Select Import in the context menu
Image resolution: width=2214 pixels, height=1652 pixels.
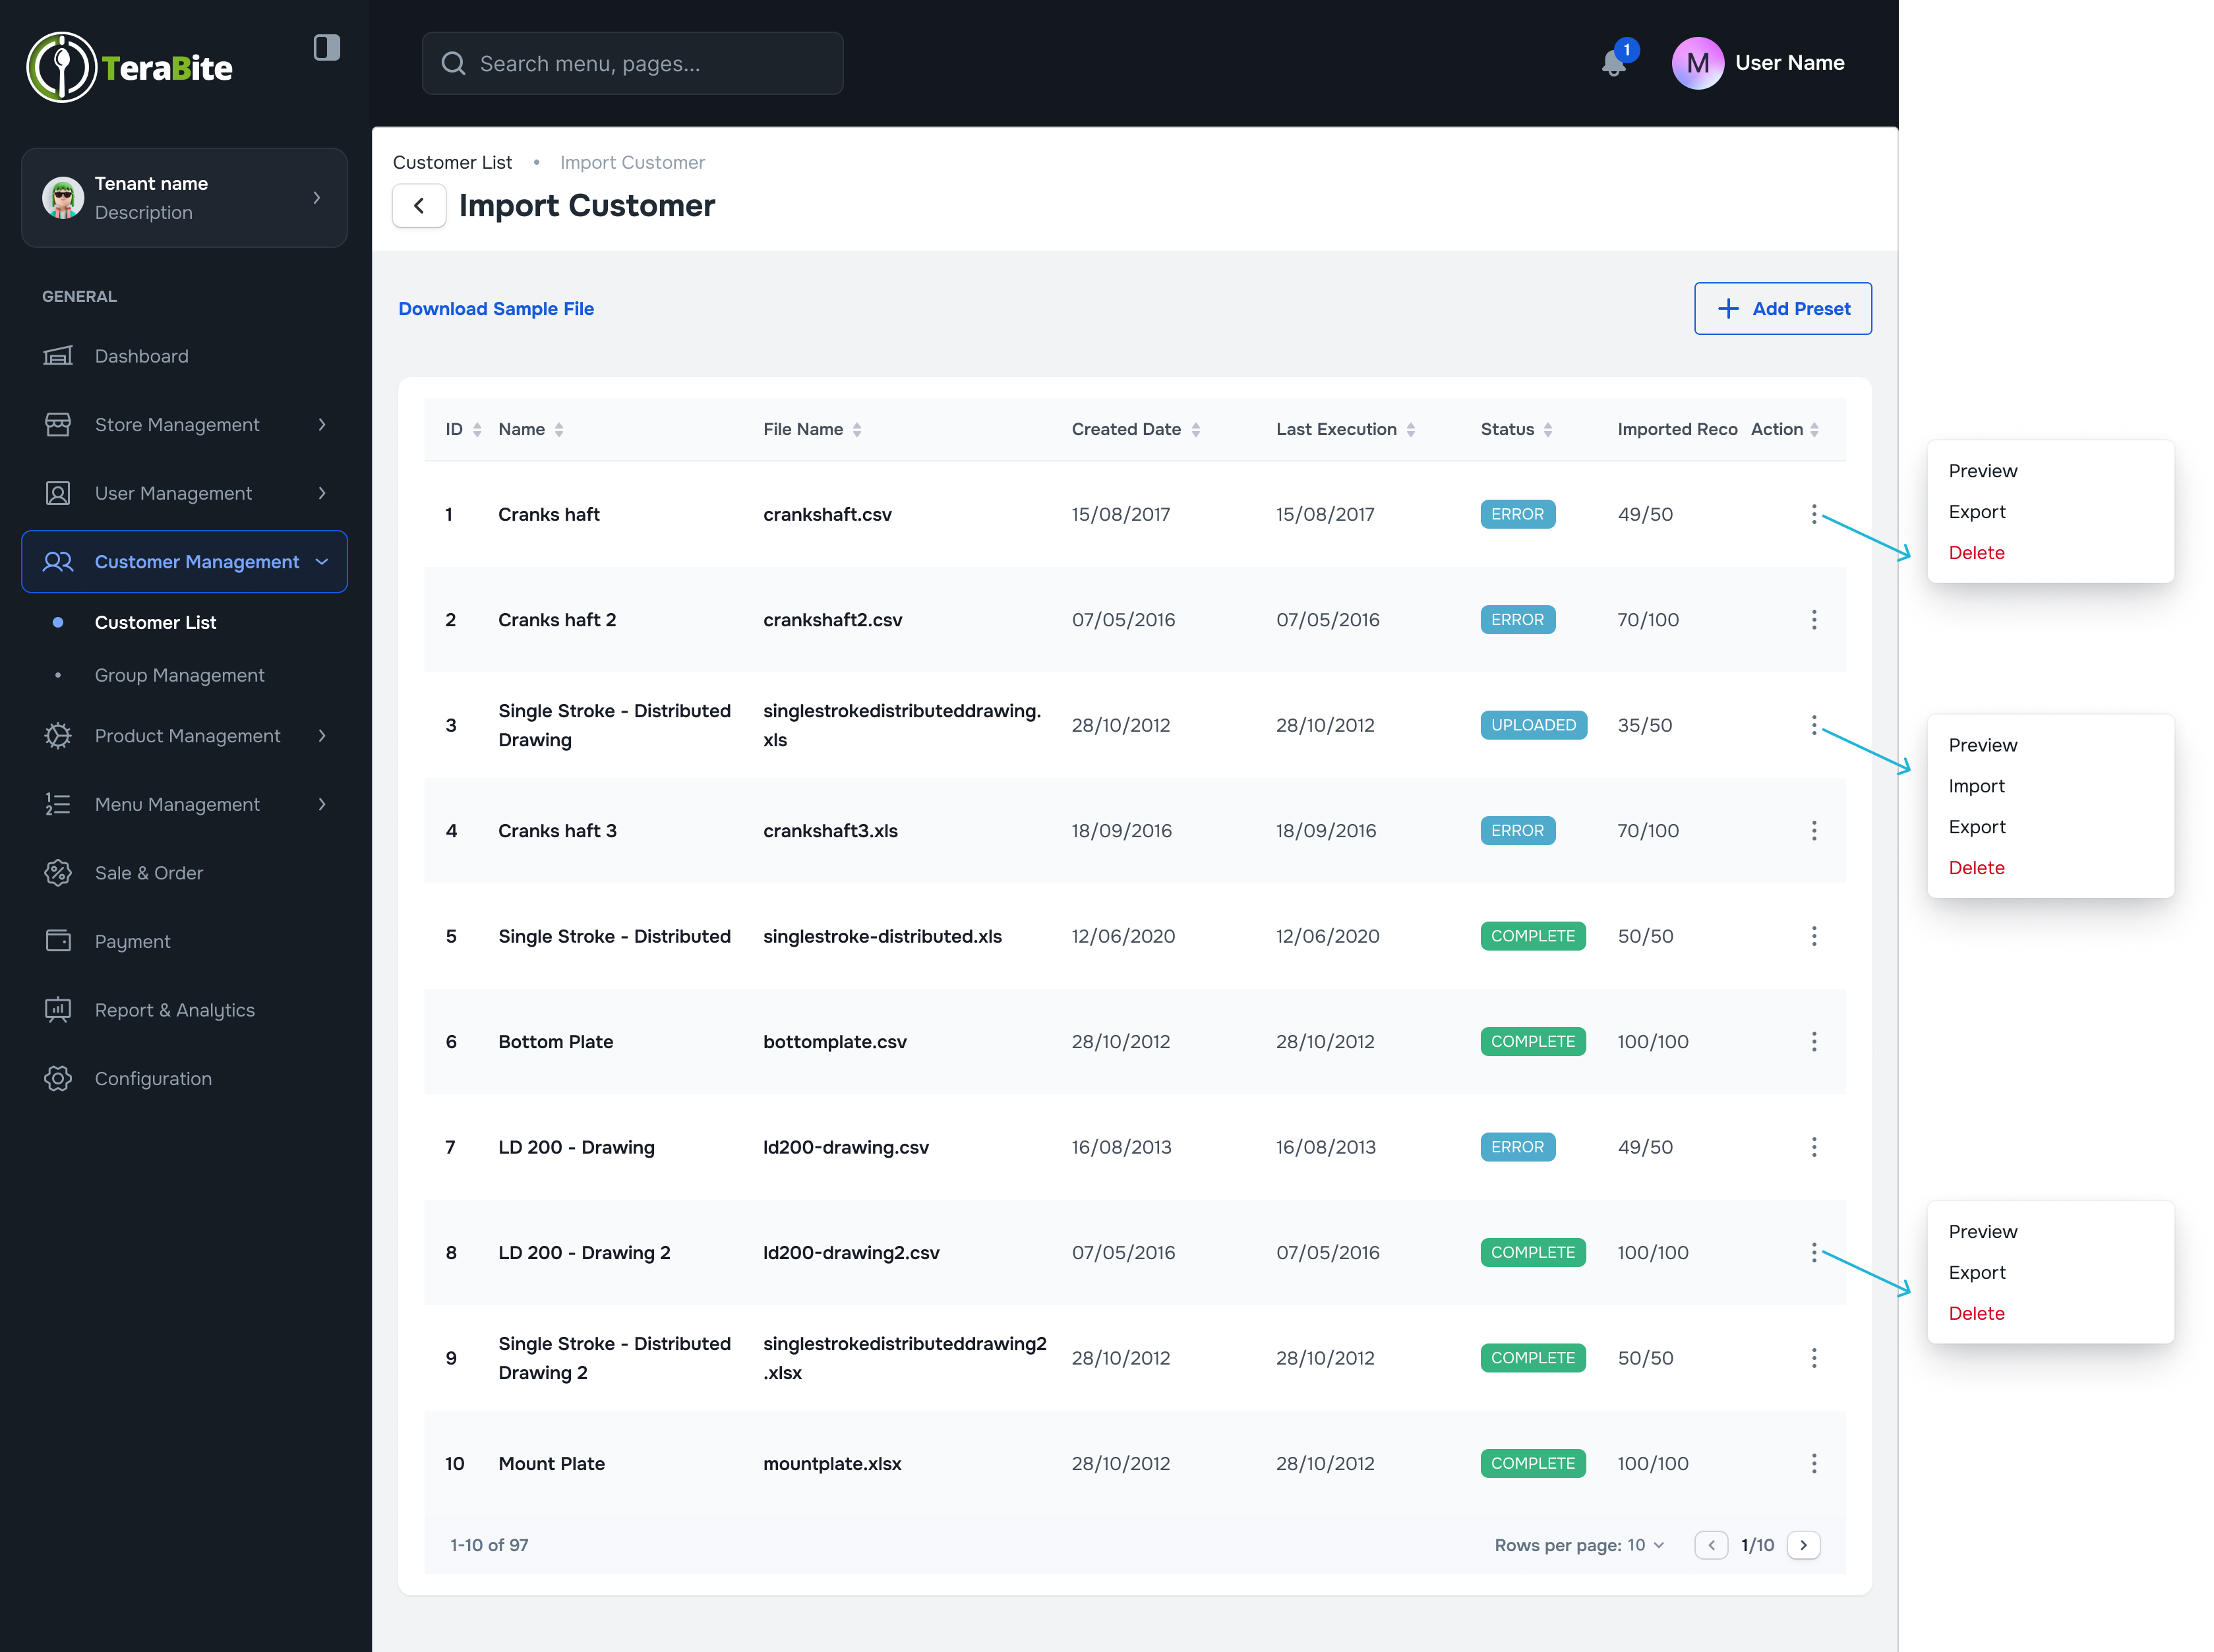(x=1976, y=786)
